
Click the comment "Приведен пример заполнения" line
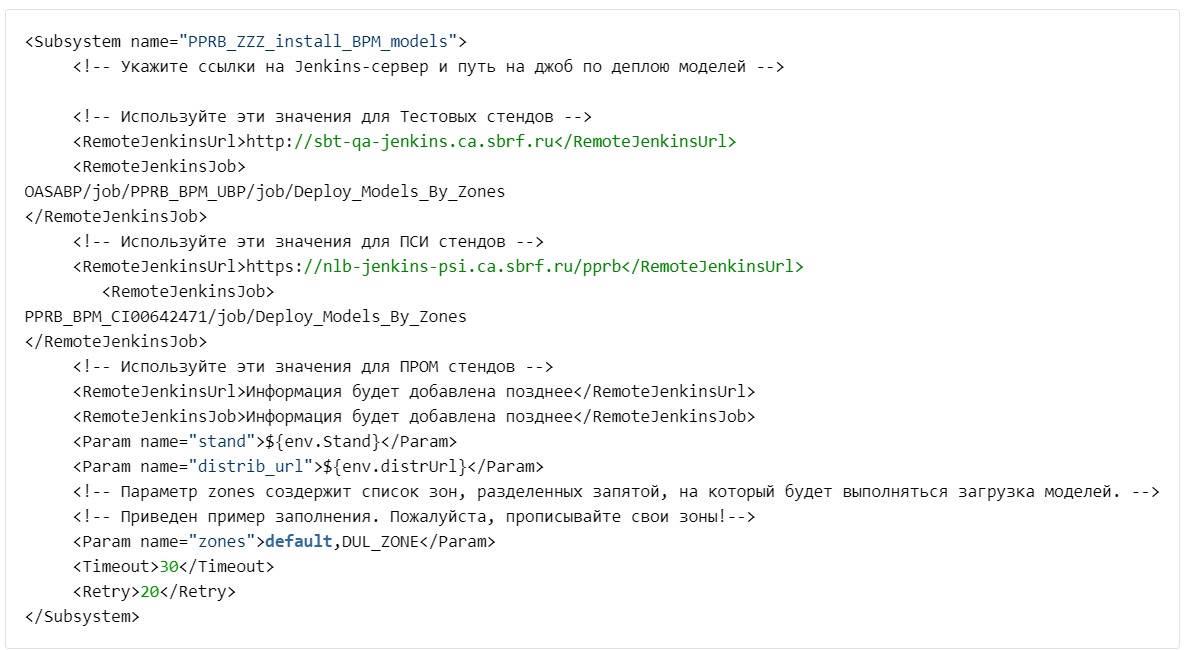[x=413, y=517]
